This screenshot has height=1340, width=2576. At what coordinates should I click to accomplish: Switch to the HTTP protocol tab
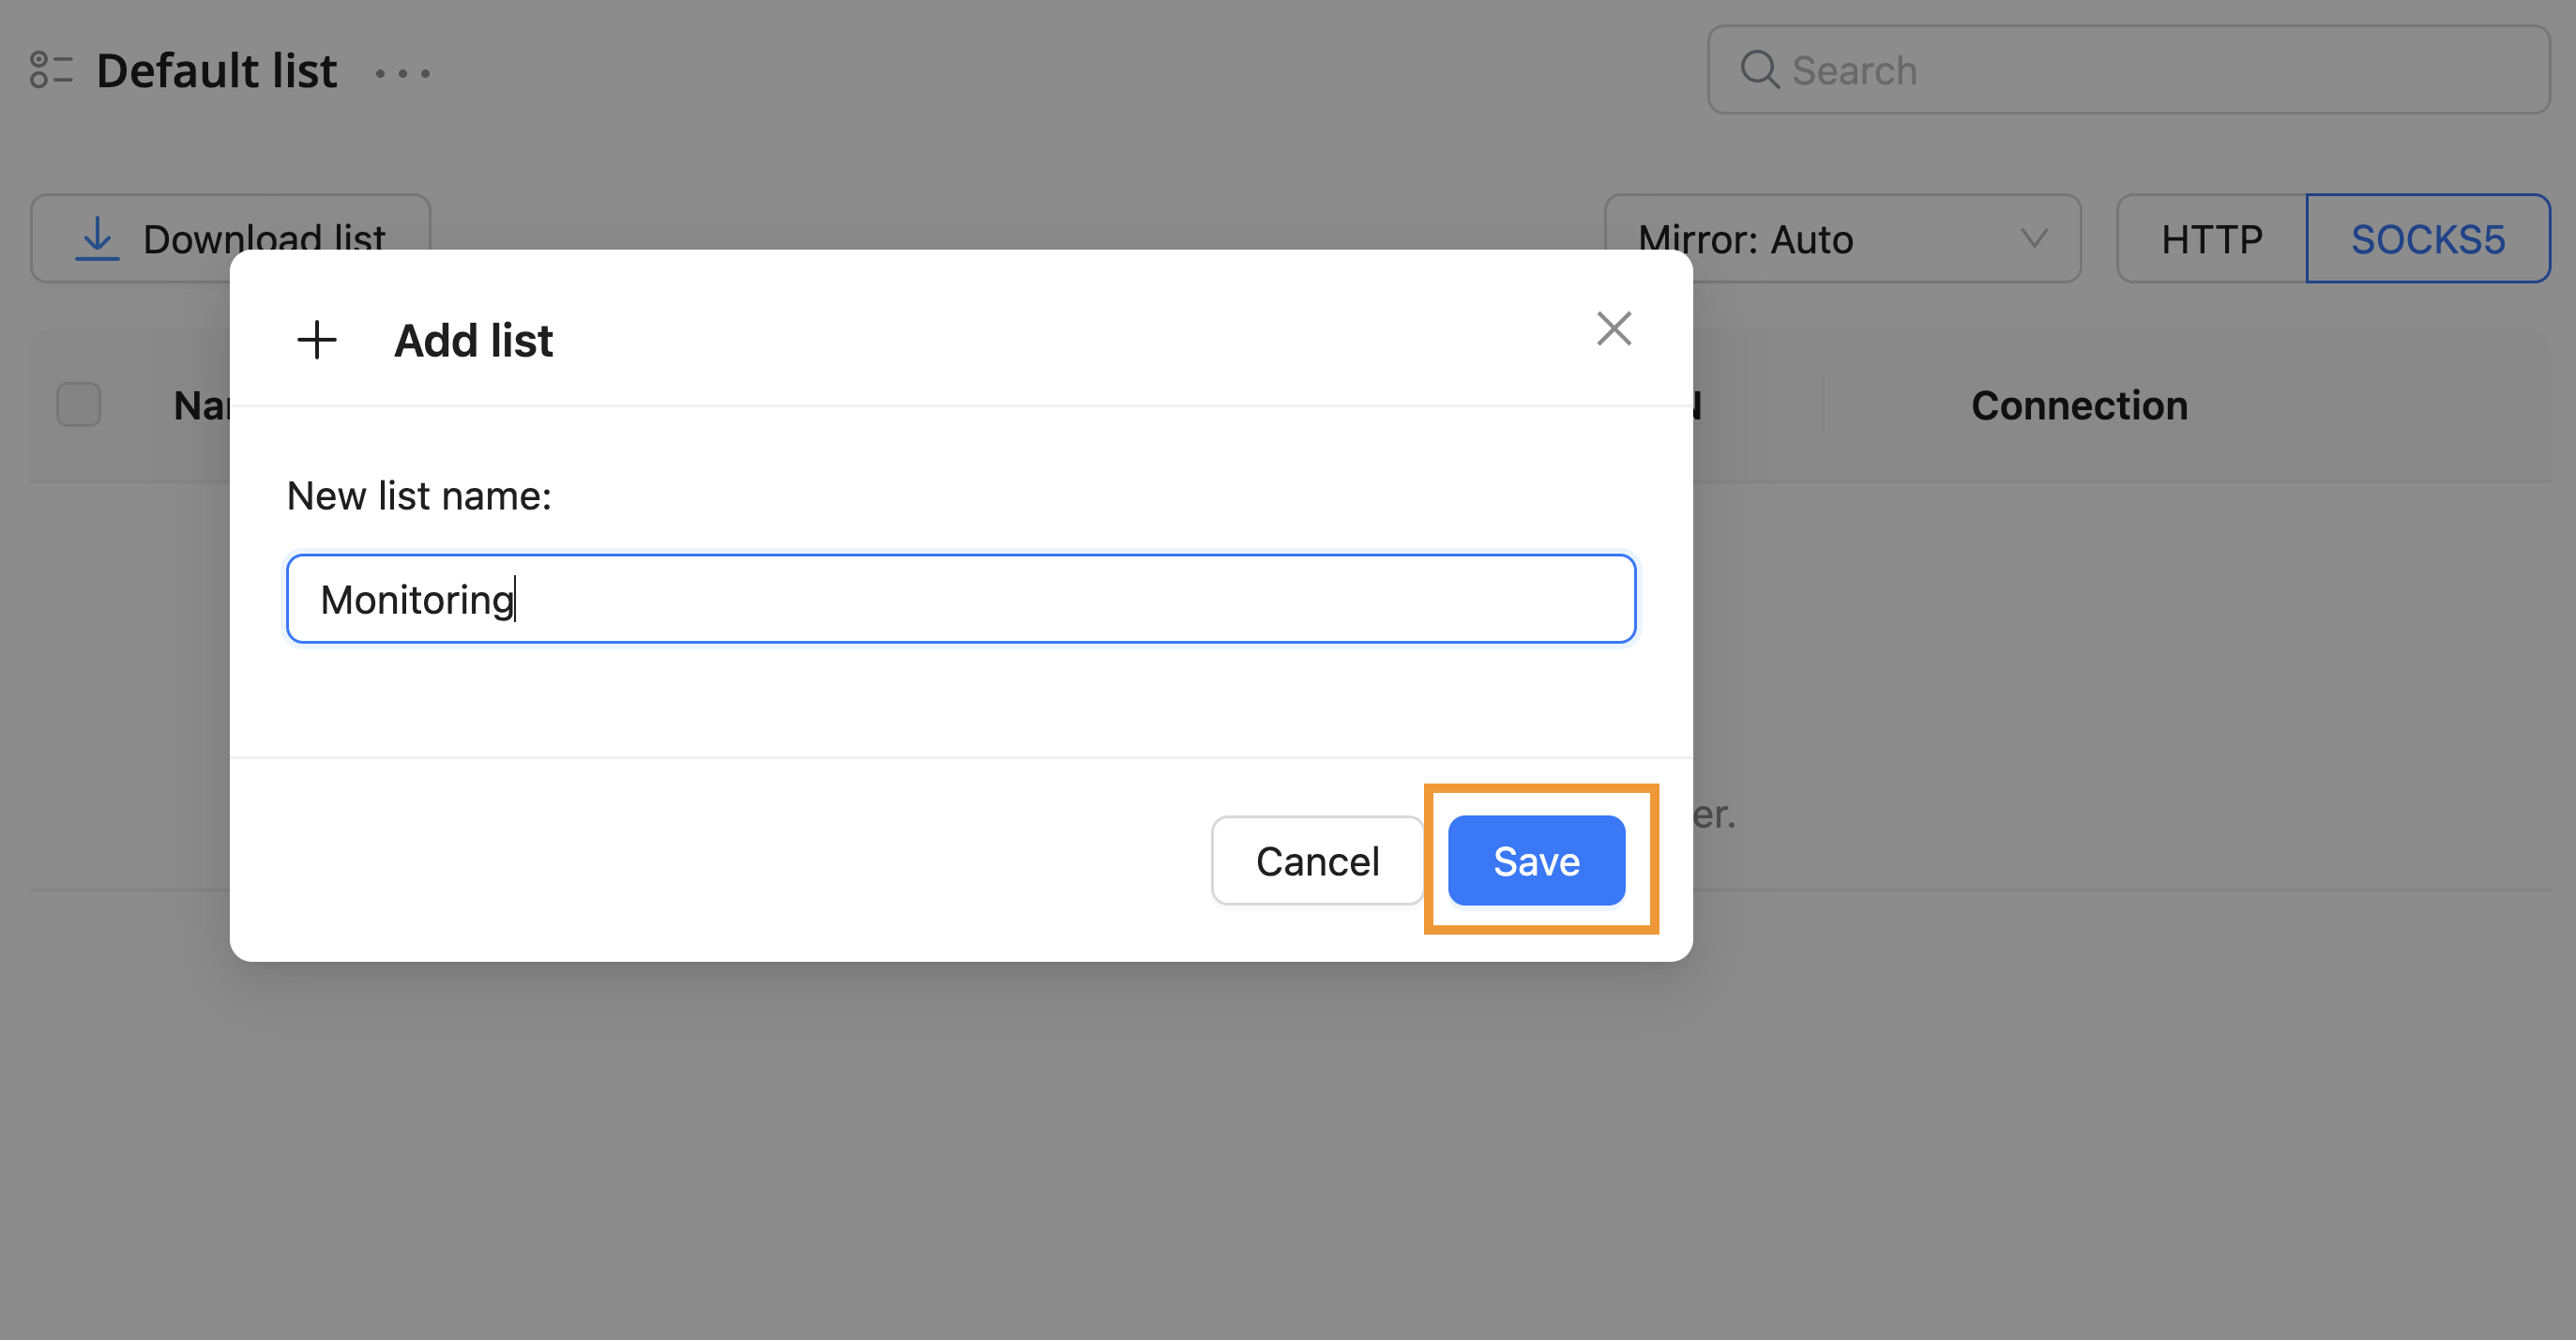coord(2211,239)
